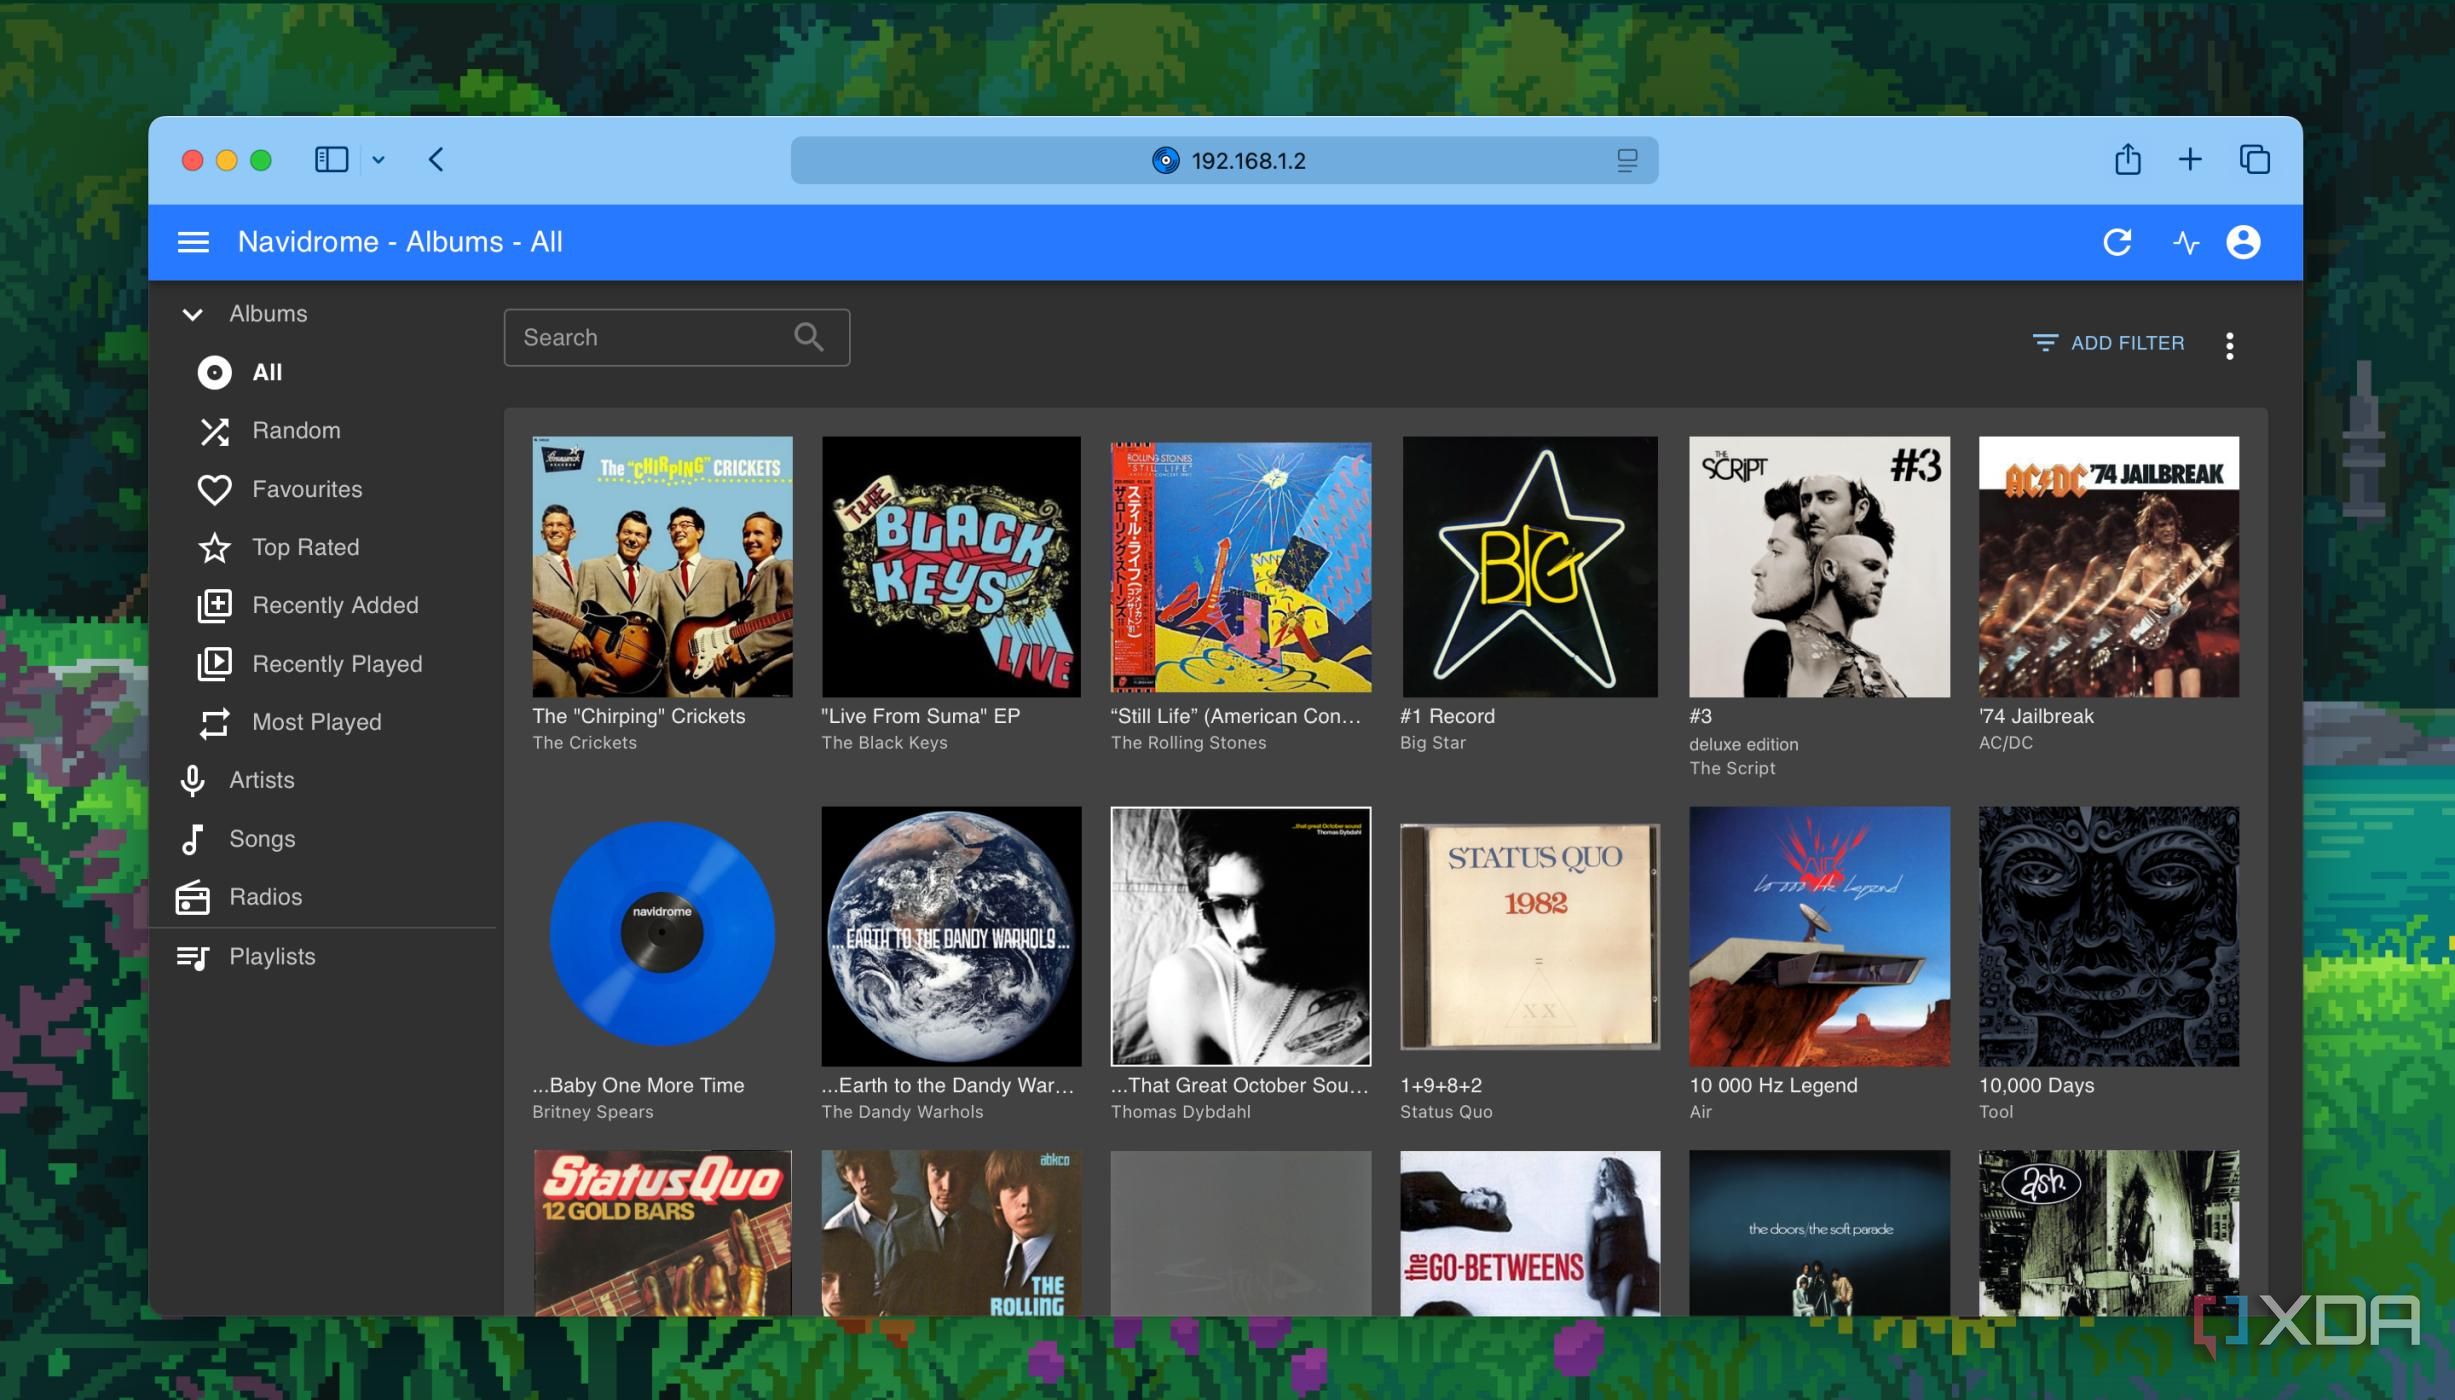Open 10 000 Hz Legend cover
2455x1400 pixels.
(1819, 936)
